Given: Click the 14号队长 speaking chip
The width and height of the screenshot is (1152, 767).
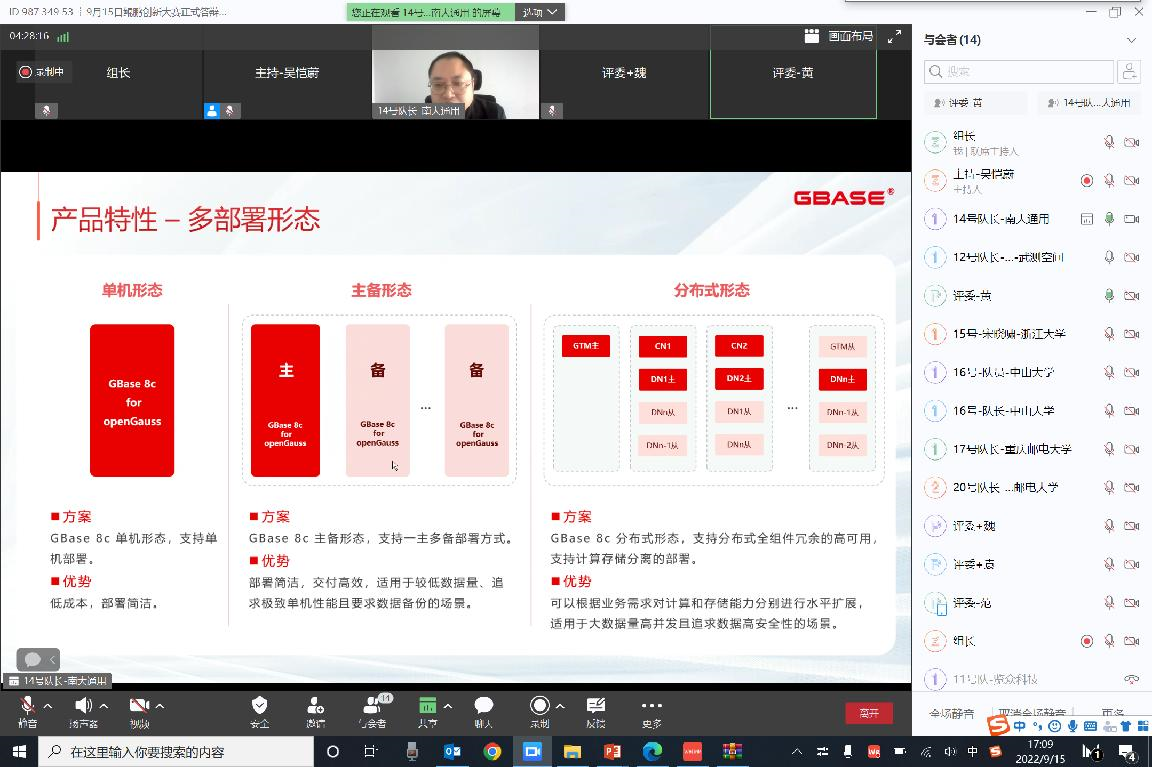Looking at the screenshot, I should [x=1089, y=103].
